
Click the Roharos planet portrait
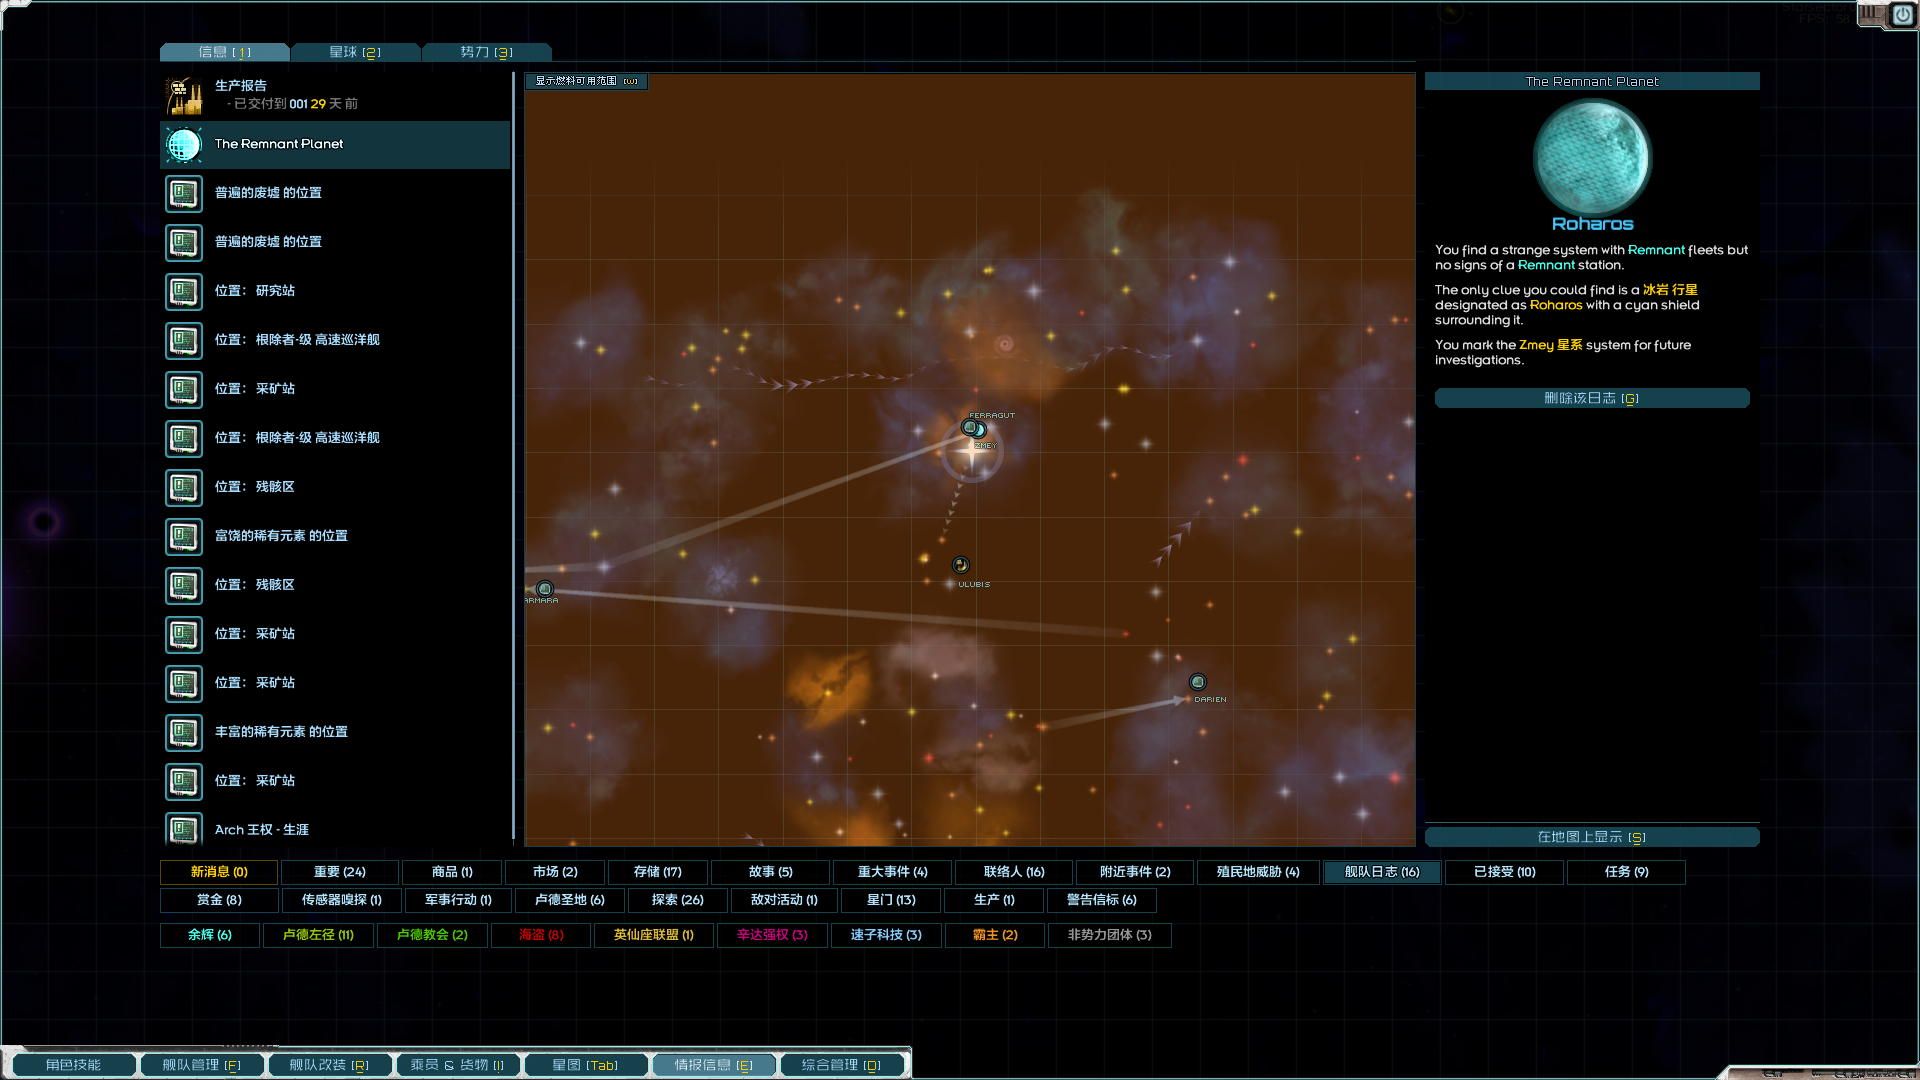[x=1591, y=158]
